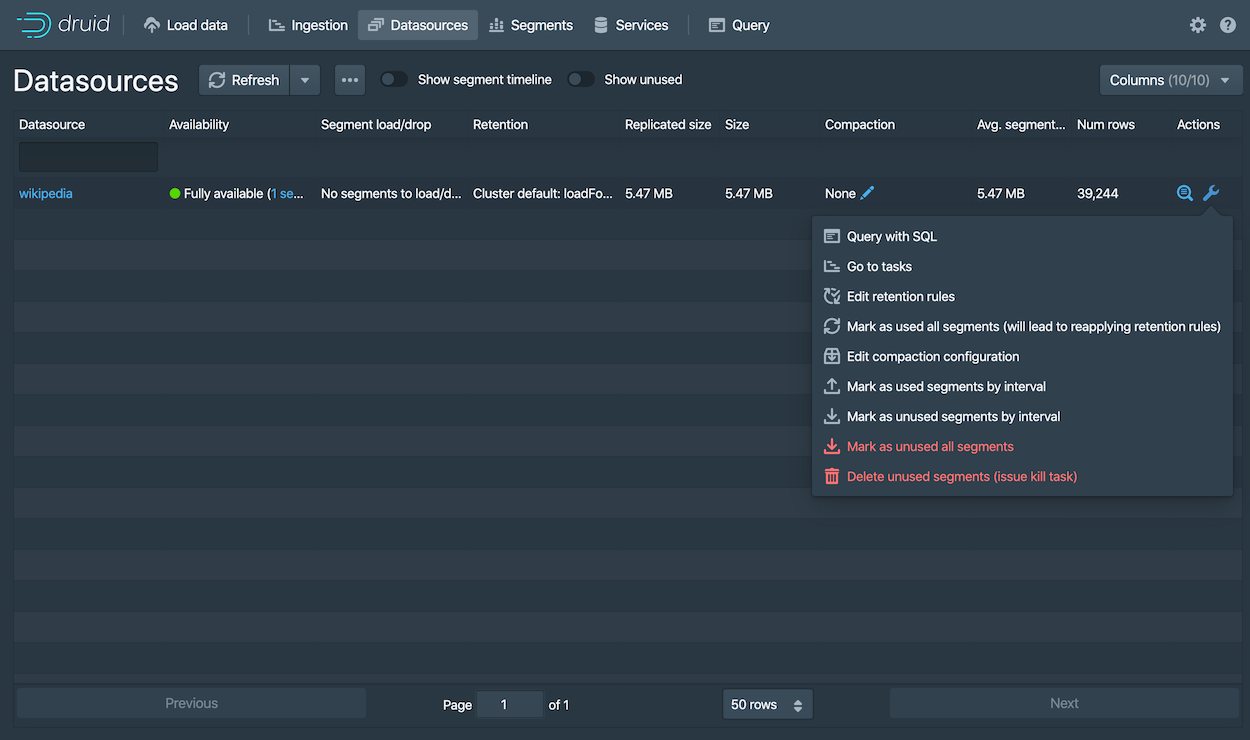Select the magnifying glass icon in Actions column

pyautogui.click(x=1185, y=193)
